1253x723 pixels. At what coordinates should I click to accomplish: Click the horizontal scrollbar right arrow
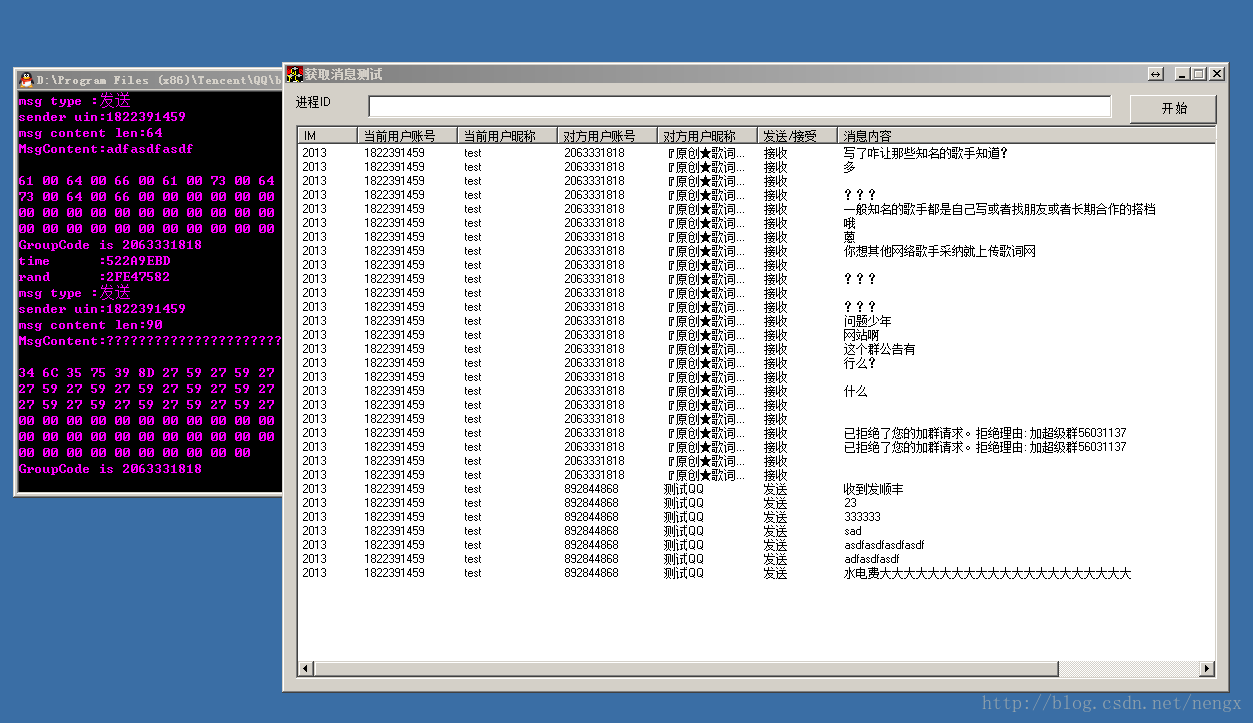[1207, 669]
